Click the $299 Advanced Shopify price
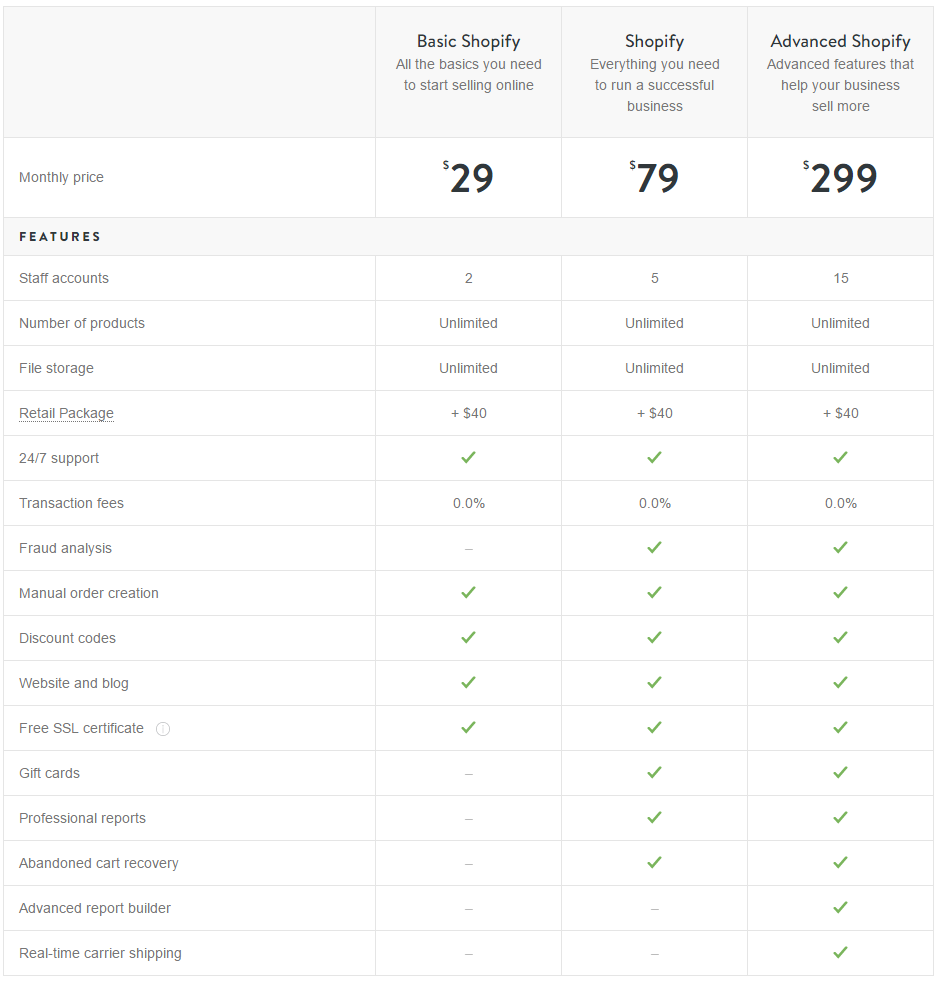Viewport: 938px width, 990px height. pyautogui.click(x=840, y=178)
